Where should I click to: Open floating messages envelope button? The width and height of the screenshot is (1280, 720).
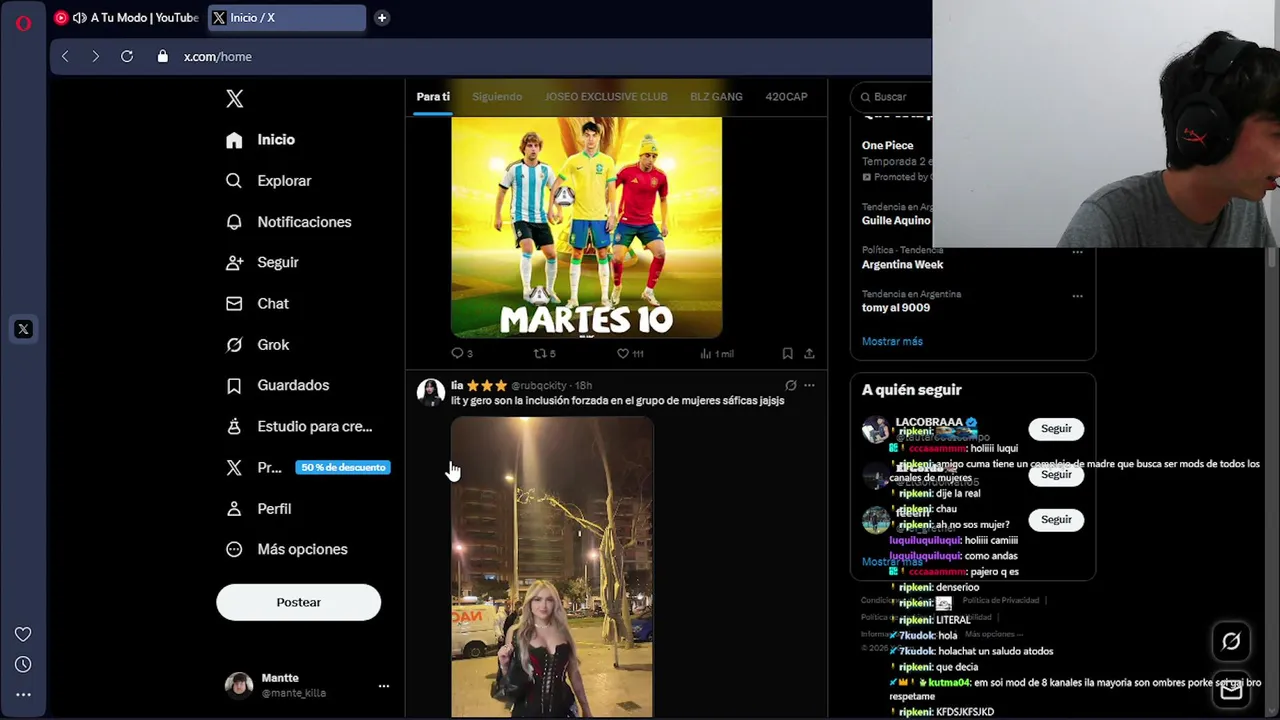pos(1231,690)
